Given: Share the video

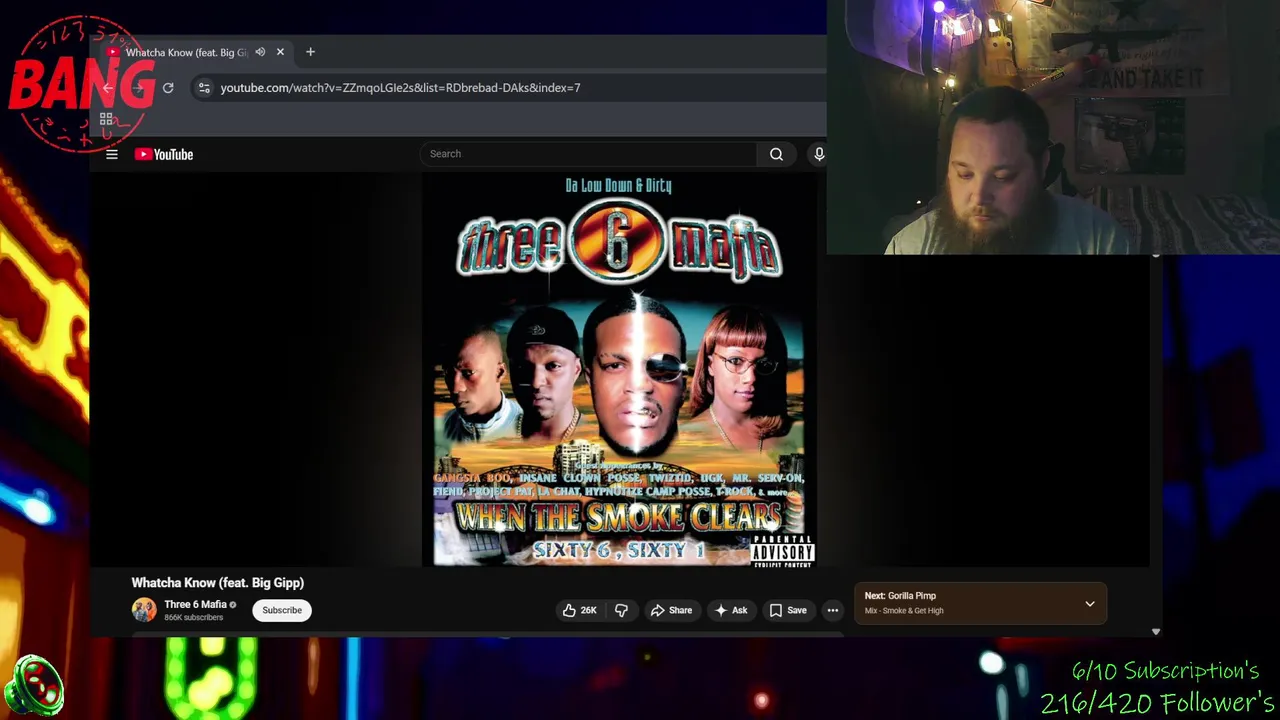Looking at the screenshot, I should pyautogui.click(x=671, y=610).
